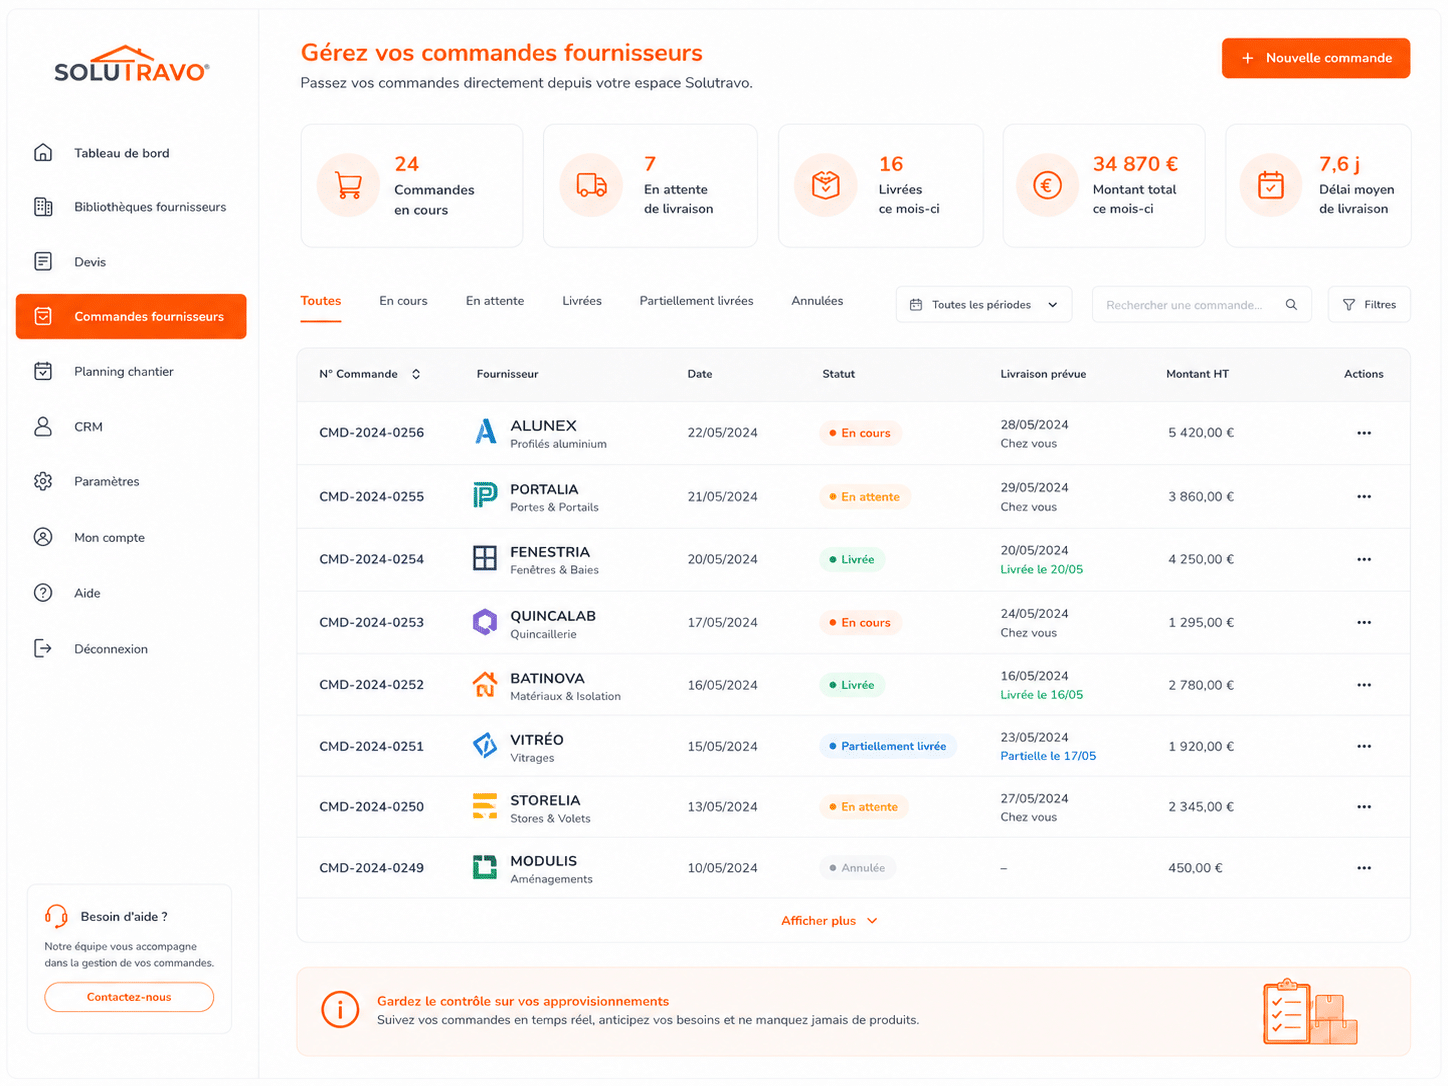This screenshot has height=1086, width=1448.
Task: Click the CRM person icon
Action: (x=43, y=426)
